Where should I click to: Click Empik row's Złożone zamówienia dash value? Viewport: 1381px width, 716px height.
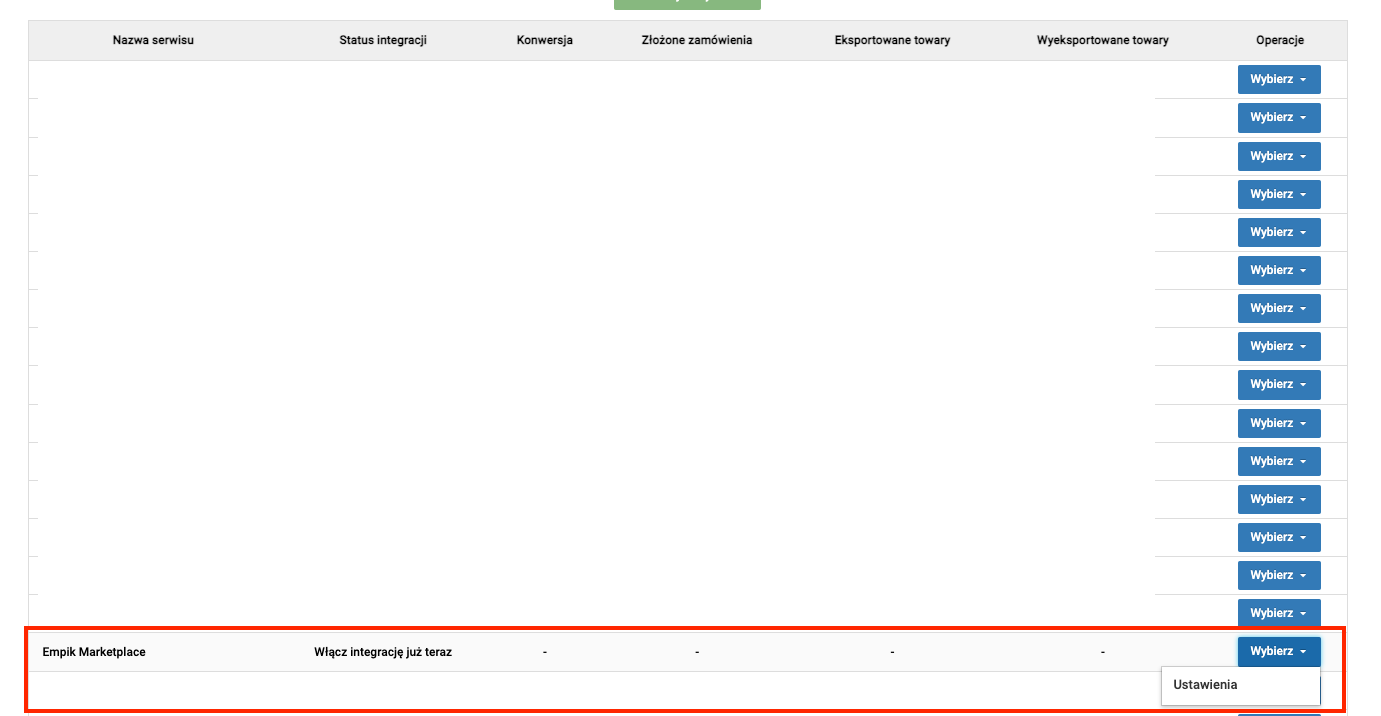click(697, 652)
